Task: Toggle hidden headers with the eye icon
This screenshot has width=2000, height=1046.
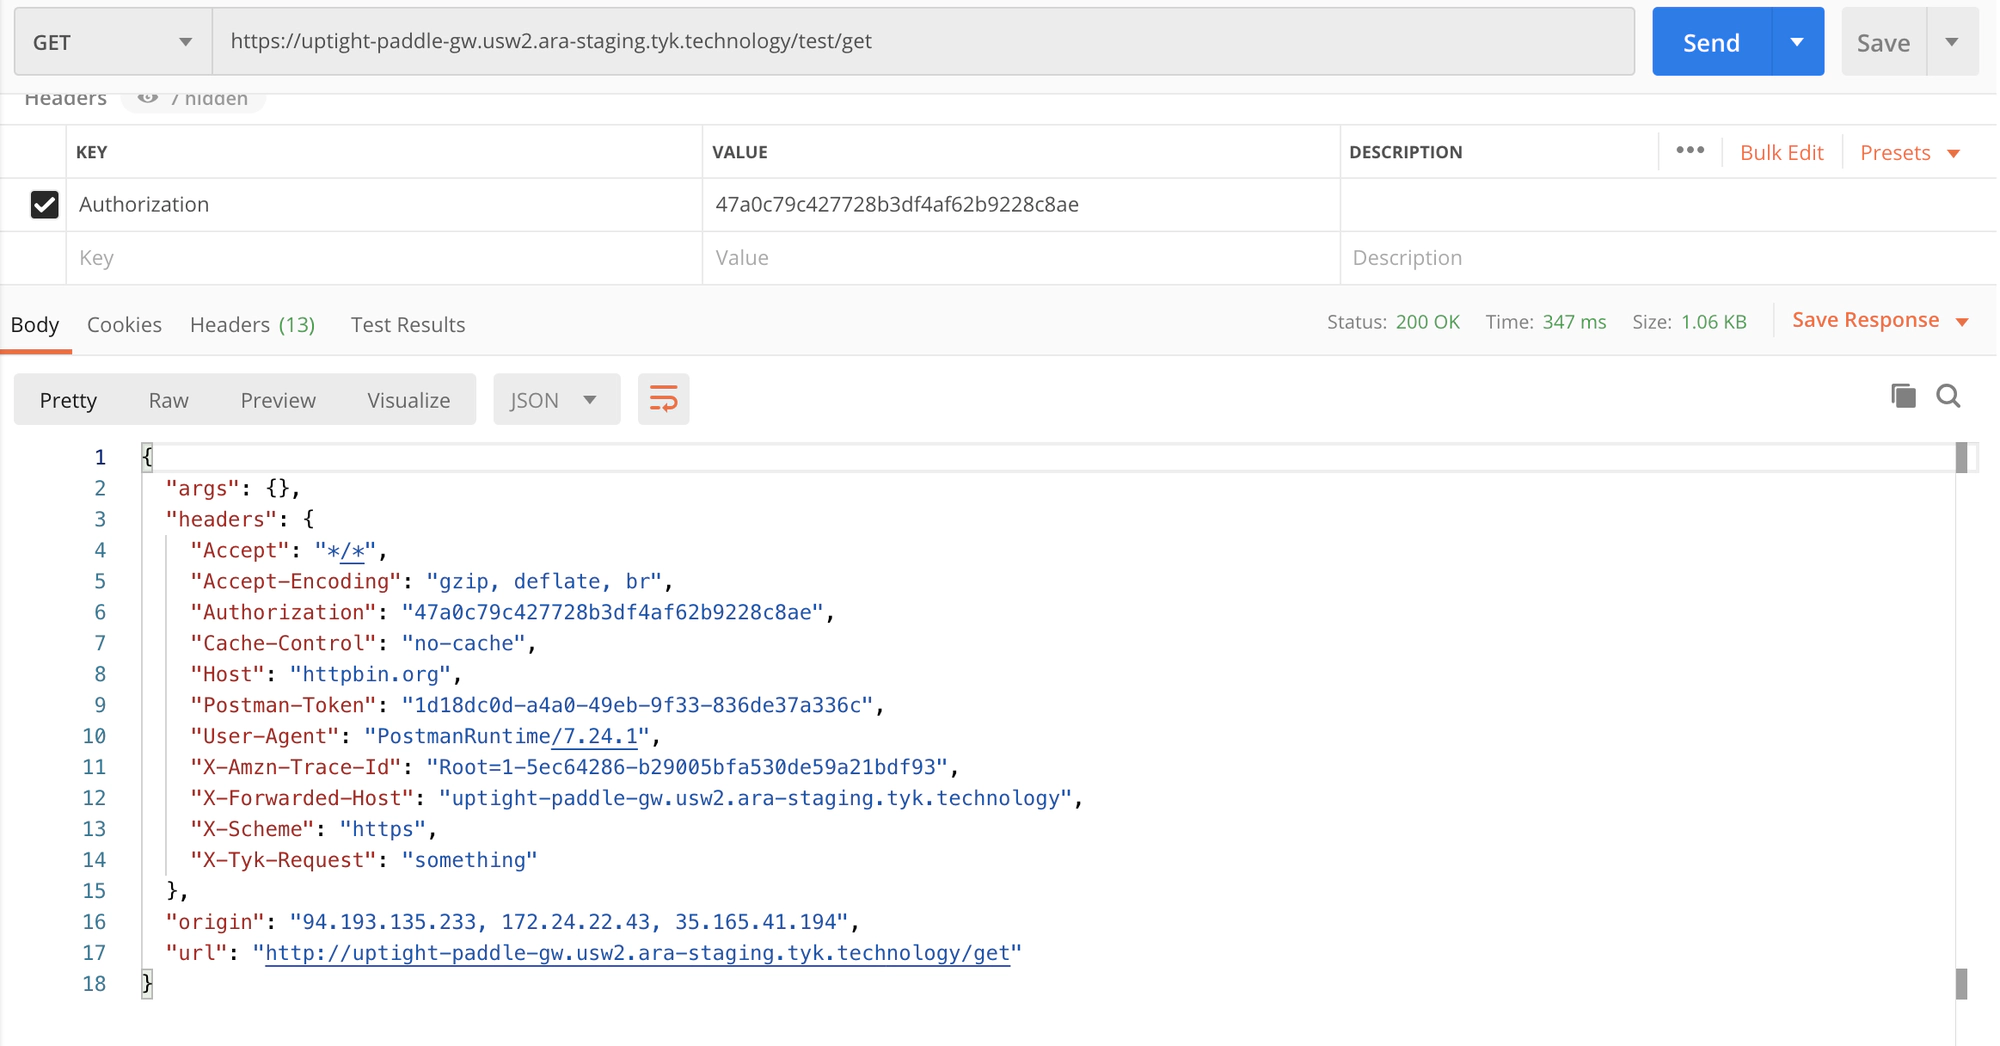Action: [x=148, y=98]
